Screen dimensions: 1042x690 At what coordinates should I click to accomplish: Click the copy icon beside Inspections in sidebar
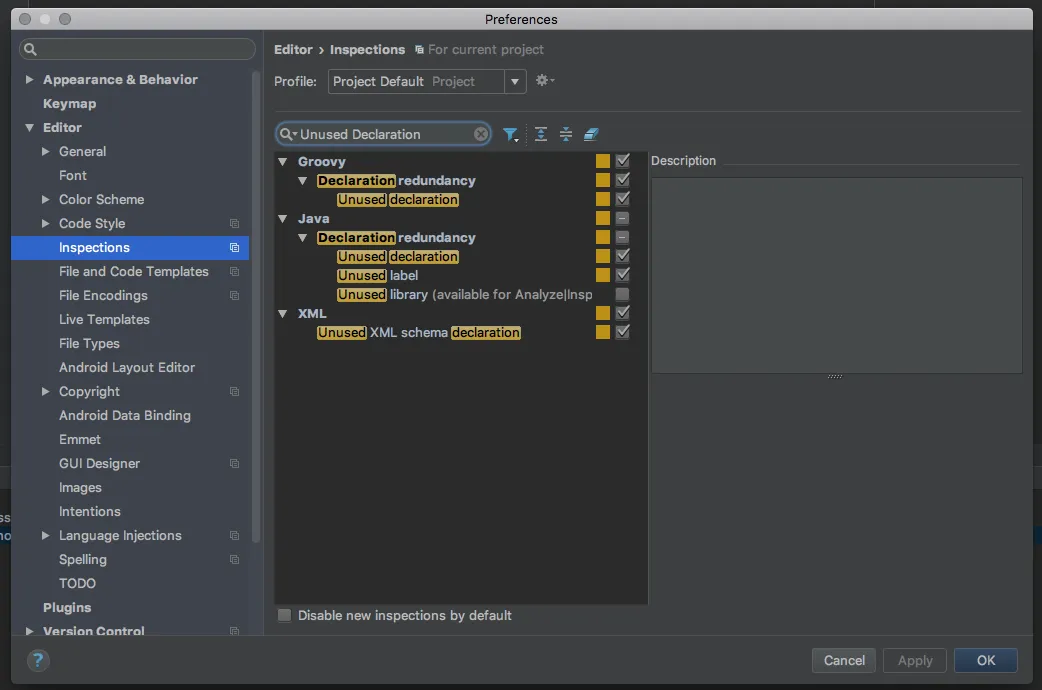[x=234, y=248]
